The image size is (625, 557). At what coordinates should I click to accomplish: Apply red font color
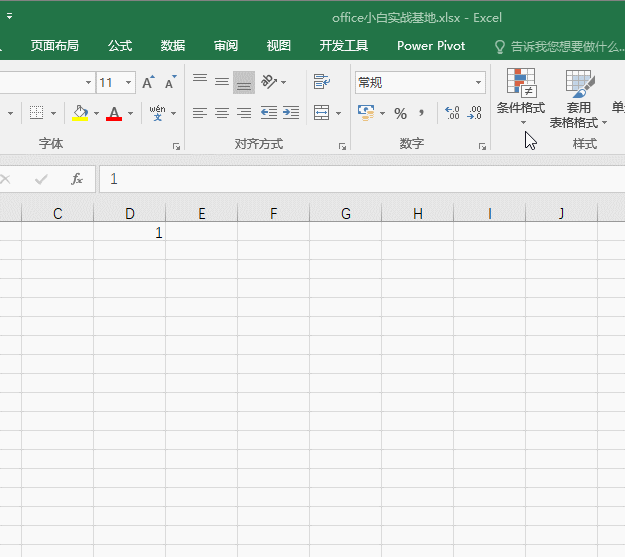pos(114,113)
